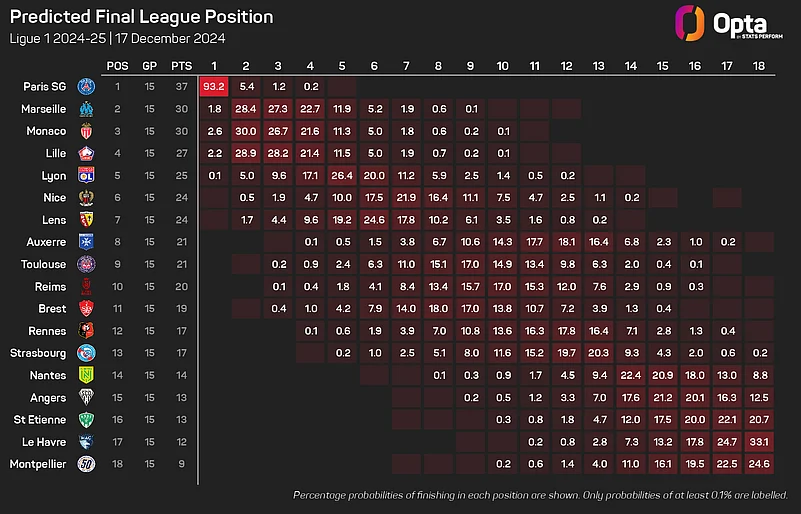801x514 pixels.
Task: Click the Strasbourg team name
Action: coord(39,353)
